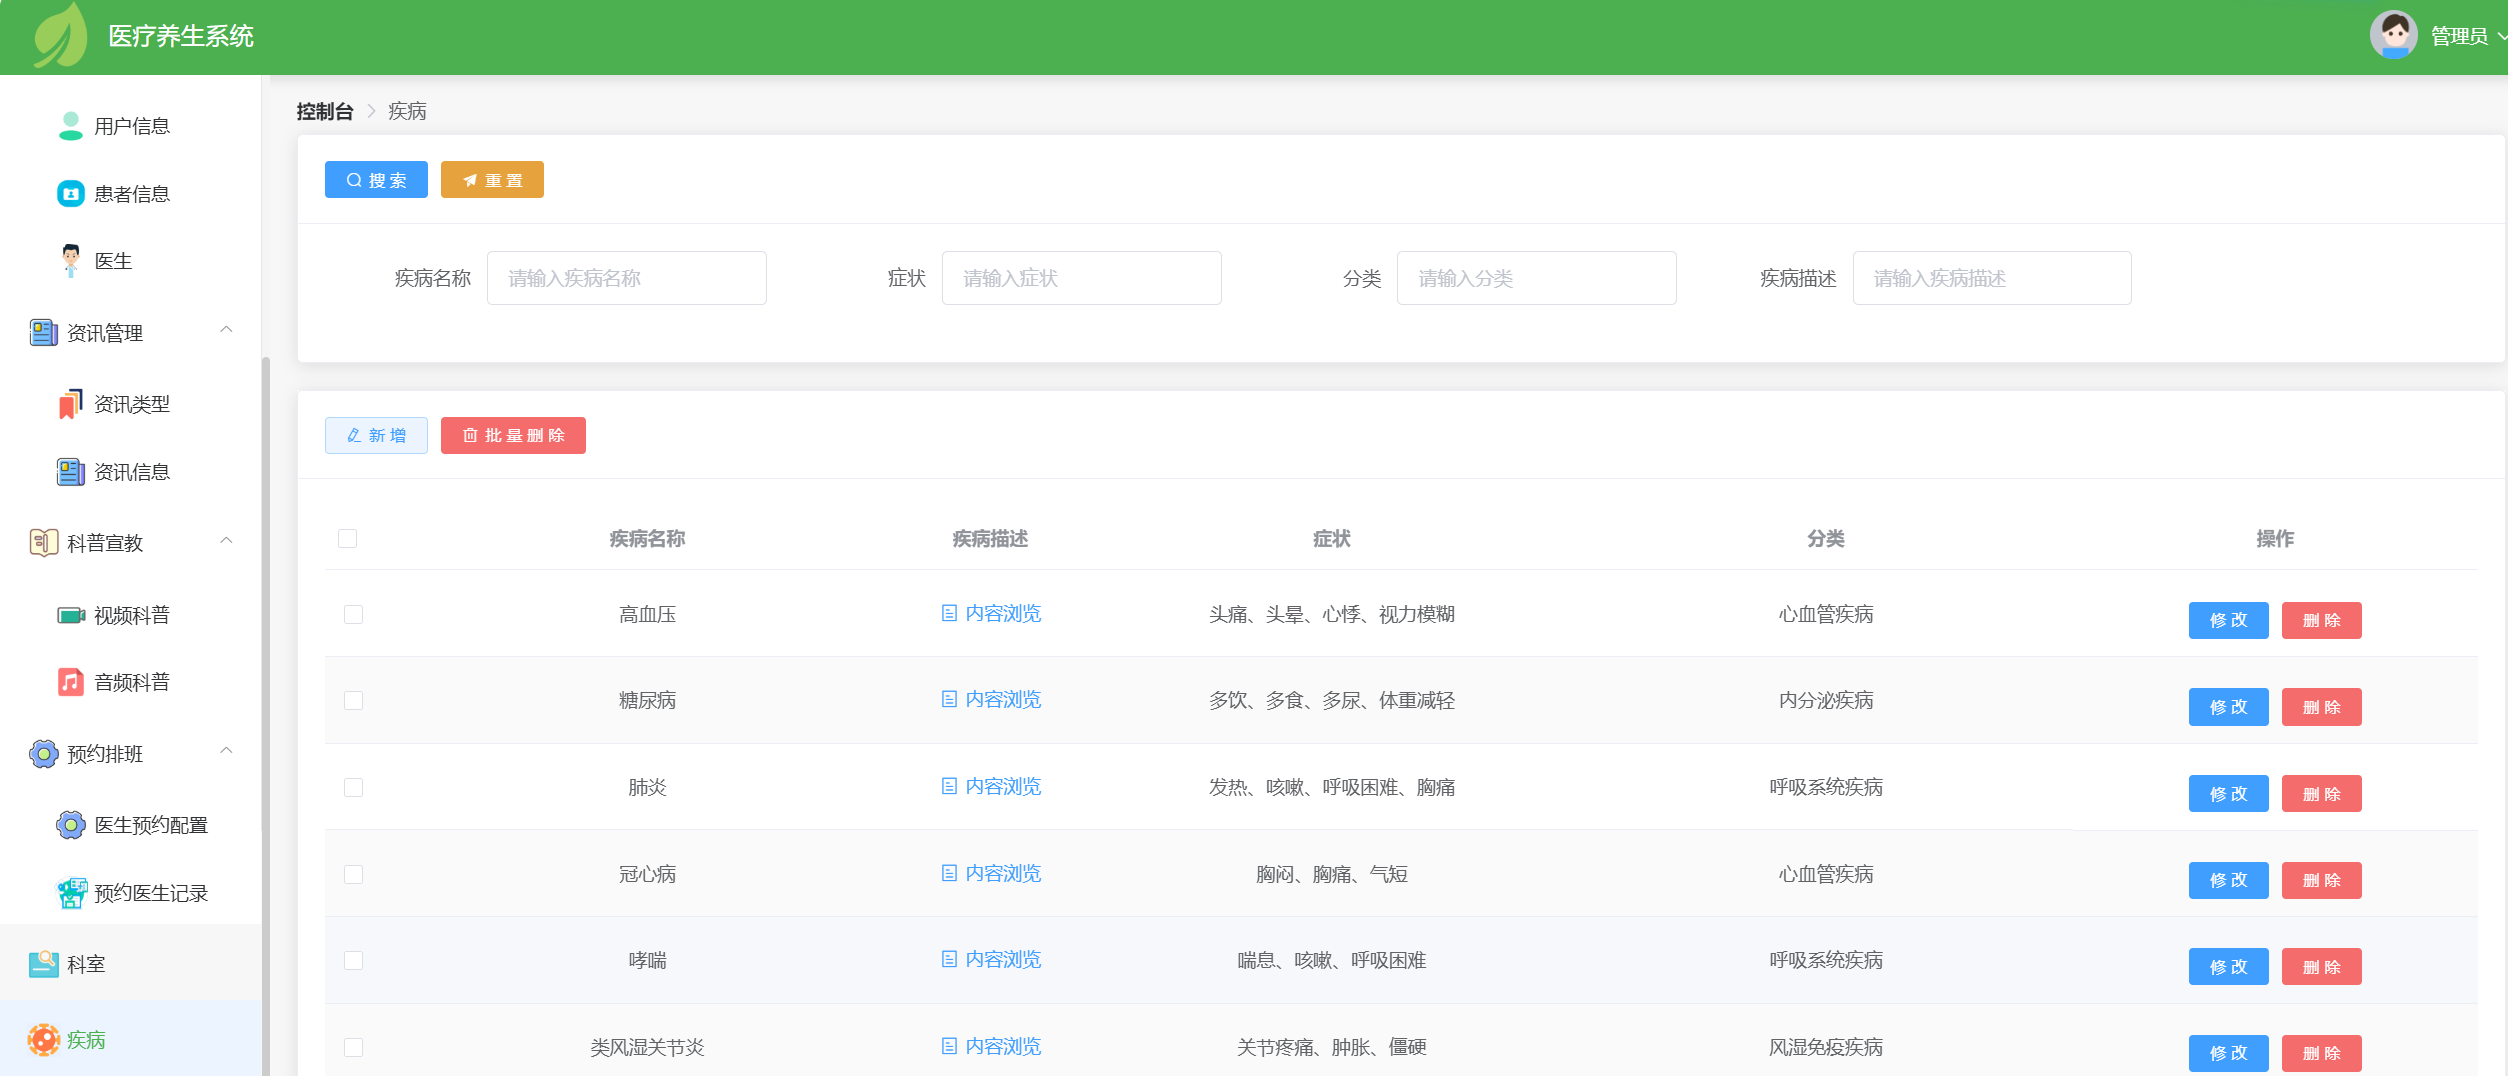Click 修改 for 肺炎
The height and width of the screenshot is (1076, 2508).
[2228, 794]
